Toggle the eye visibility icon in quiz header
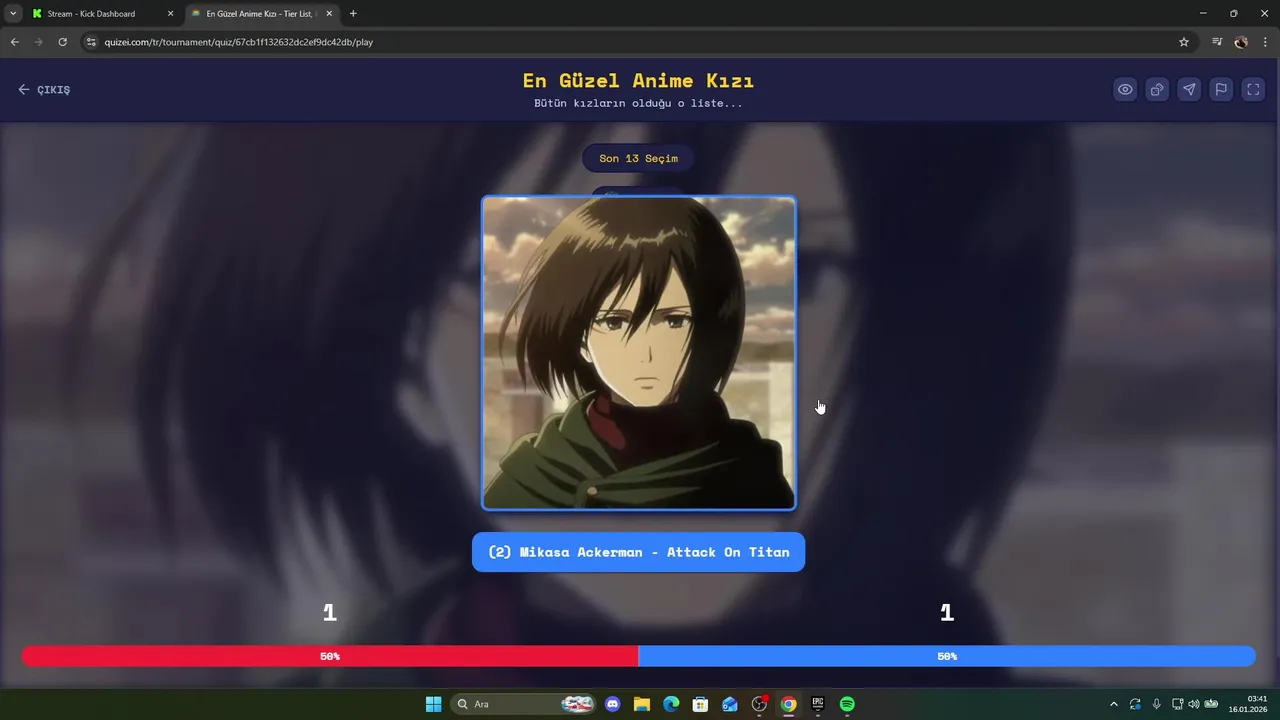Screen dimensions: 1280x720 pos(1125,89)
